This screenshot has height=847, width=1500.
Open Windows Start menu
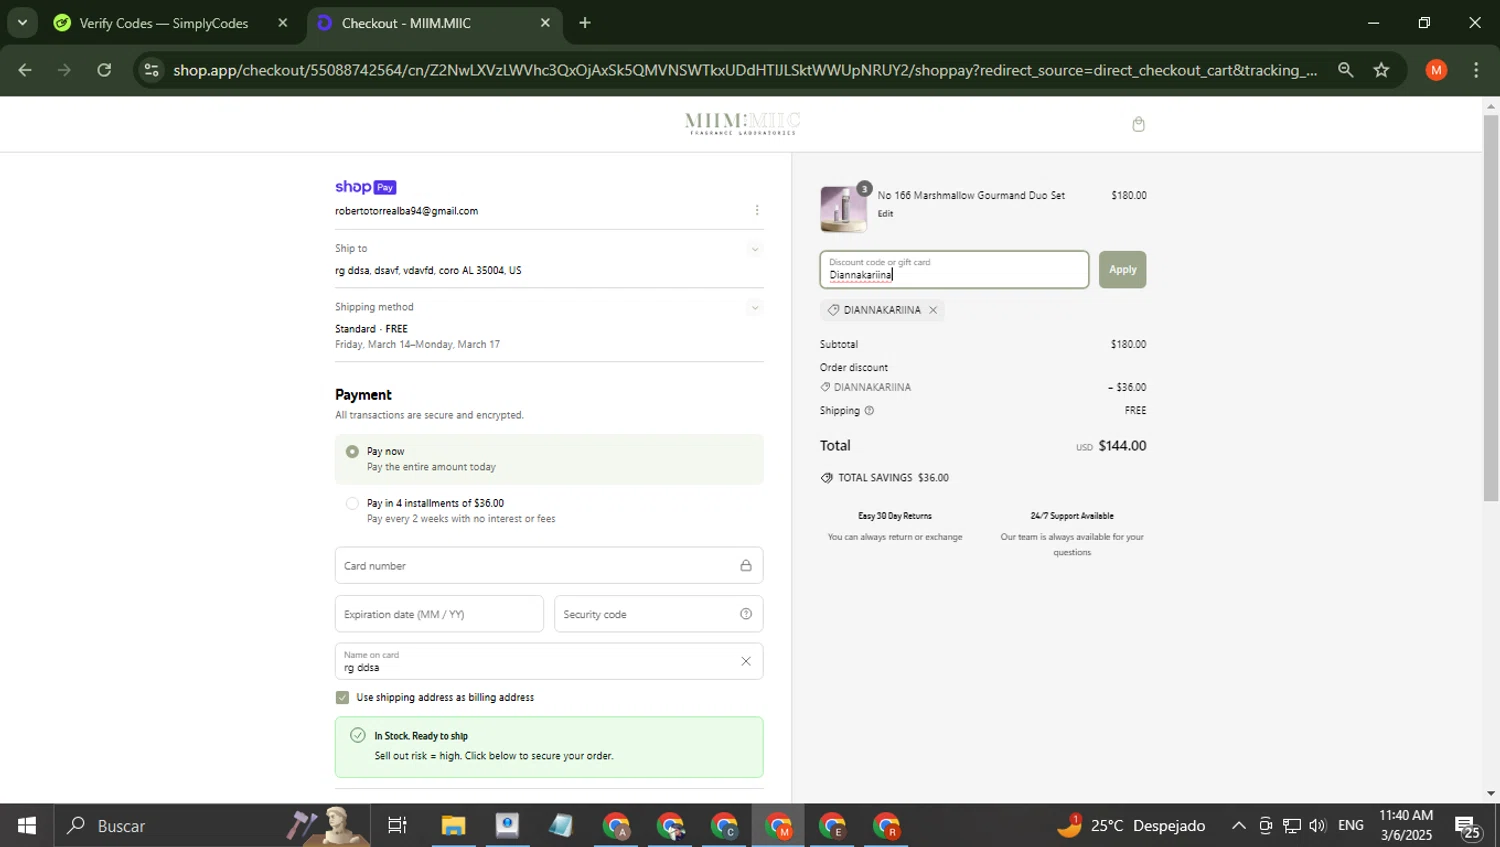(27, 826)
